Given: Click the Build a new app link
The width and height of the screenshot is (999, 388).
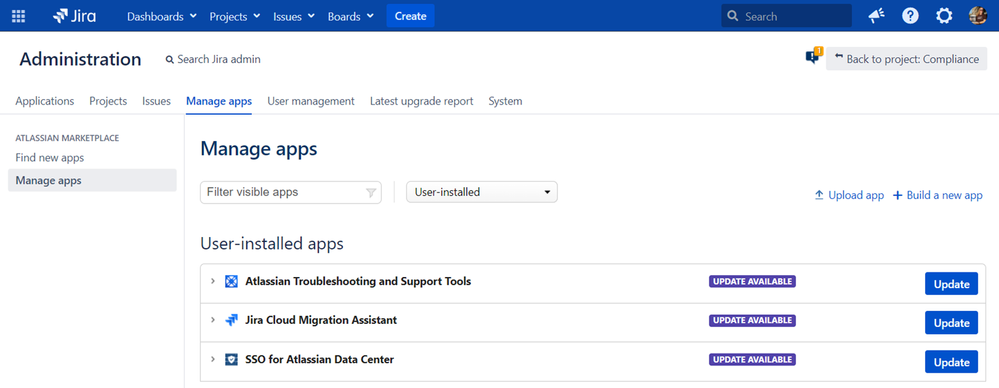Looking at the screenshot, I should [938, 195].
